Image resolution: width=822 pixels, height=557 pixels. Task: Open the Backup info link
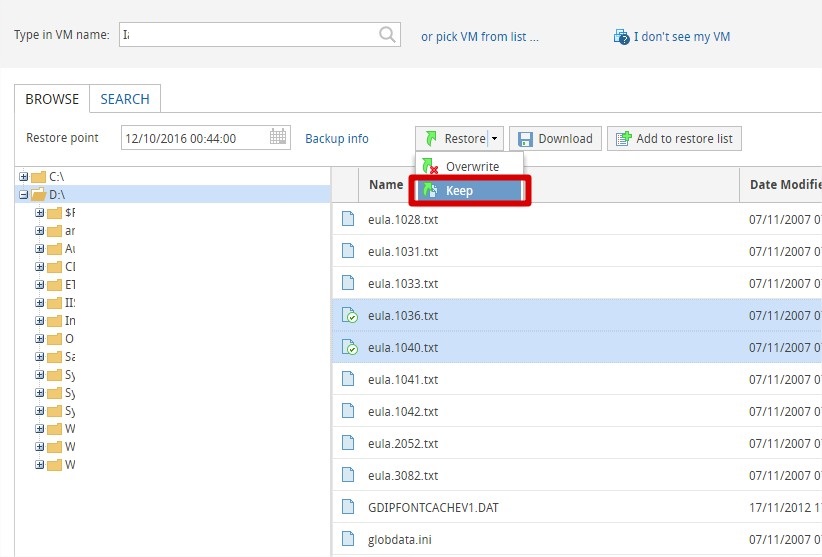336,138
